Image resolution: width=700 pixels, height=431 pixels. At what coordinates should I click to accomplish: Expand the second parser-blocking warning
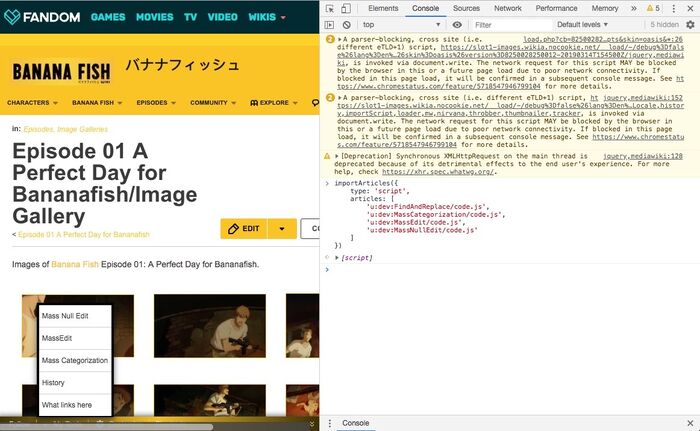click(339, 97)
